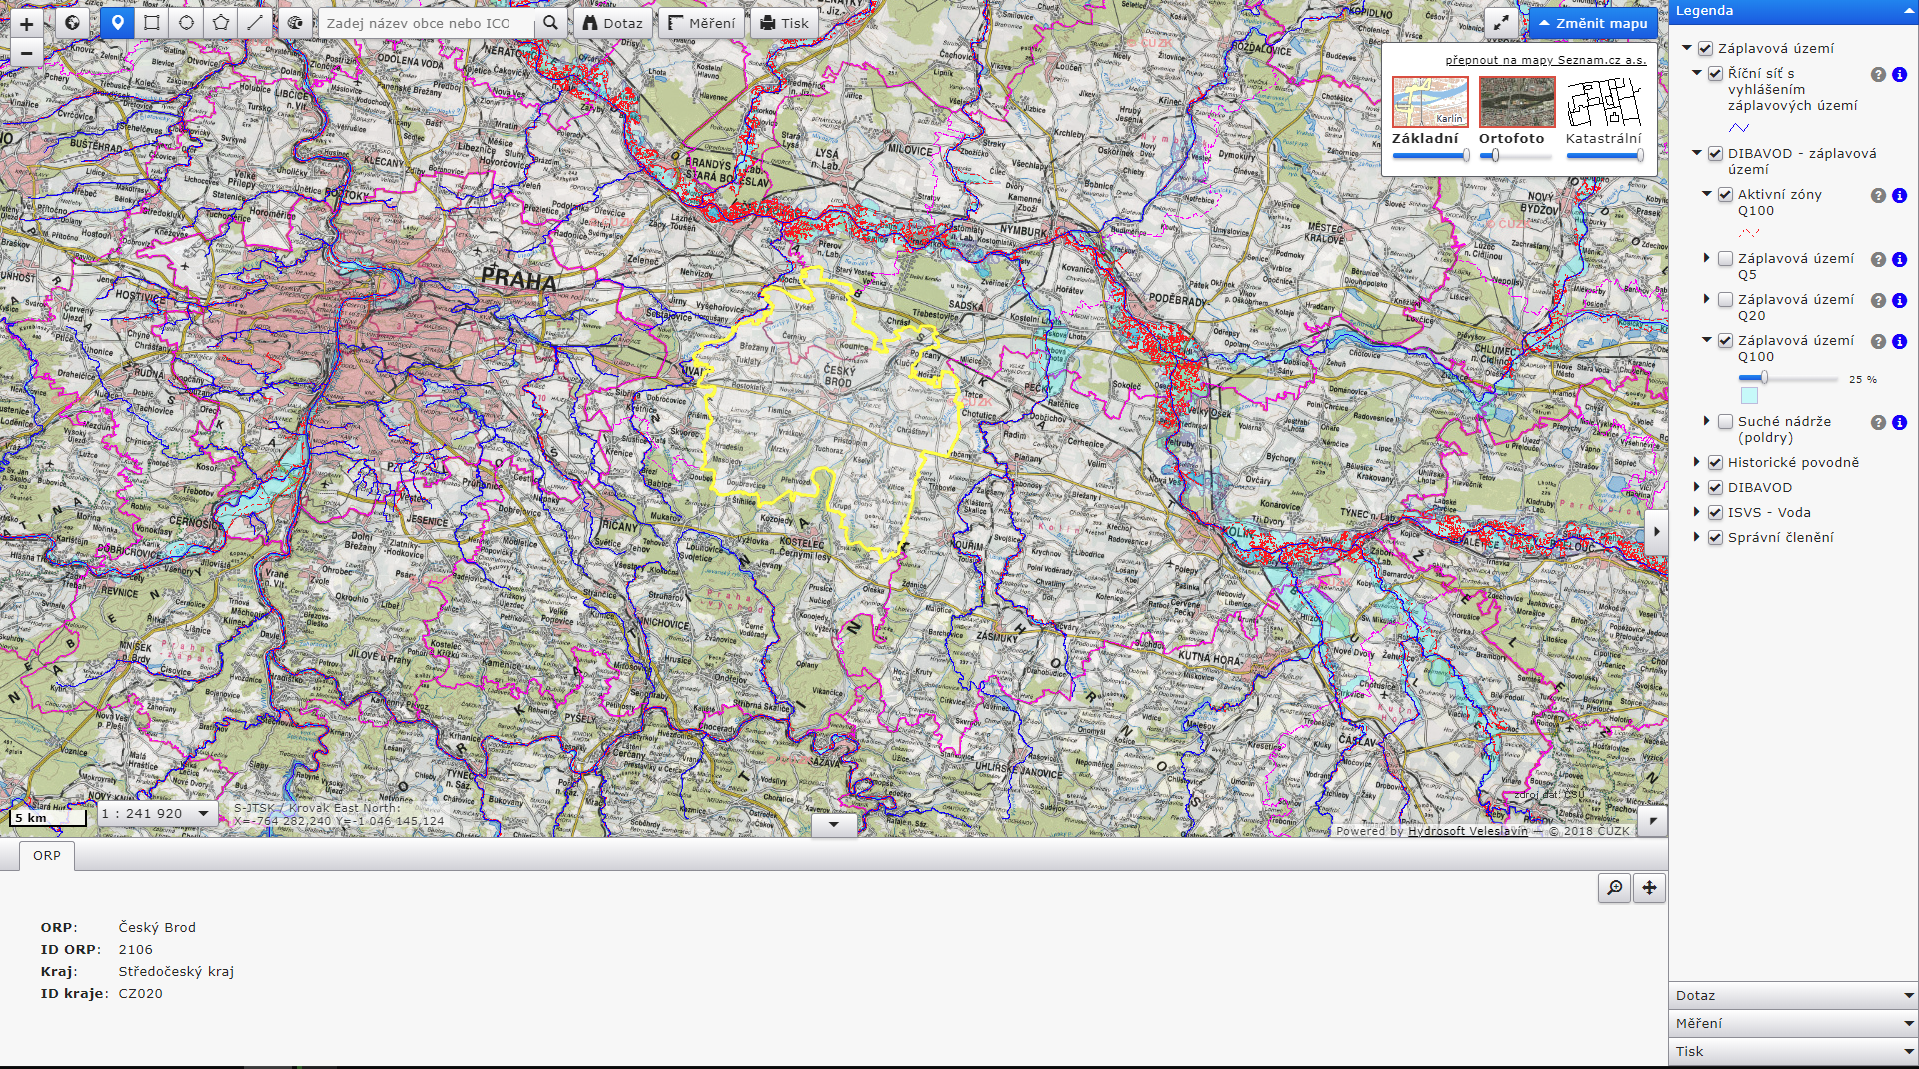Open Tisk print tool
Screen dimensions: 1919x1069
(x=784, y=23)
